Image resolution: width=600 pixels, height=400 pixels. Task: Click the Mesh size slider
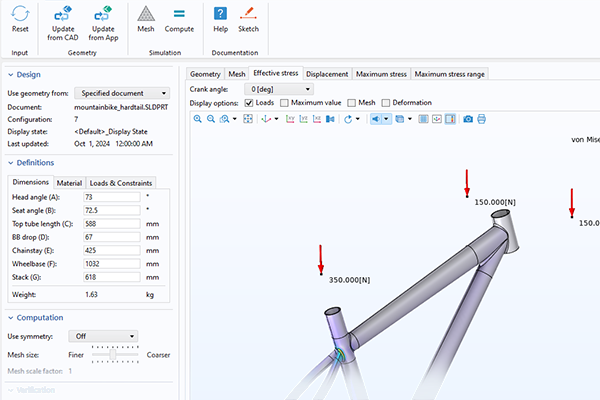pyautogui.click(x=116, y=354)
